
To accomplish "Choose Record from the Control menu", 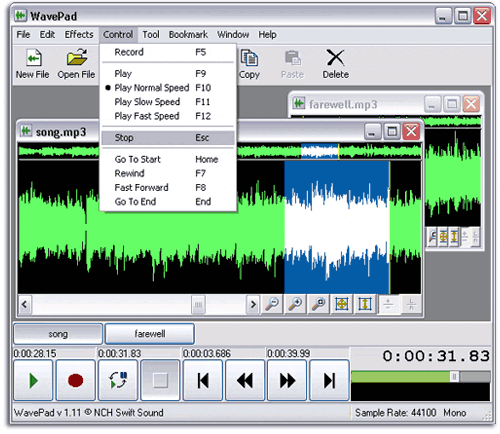I will pos(168,52).
